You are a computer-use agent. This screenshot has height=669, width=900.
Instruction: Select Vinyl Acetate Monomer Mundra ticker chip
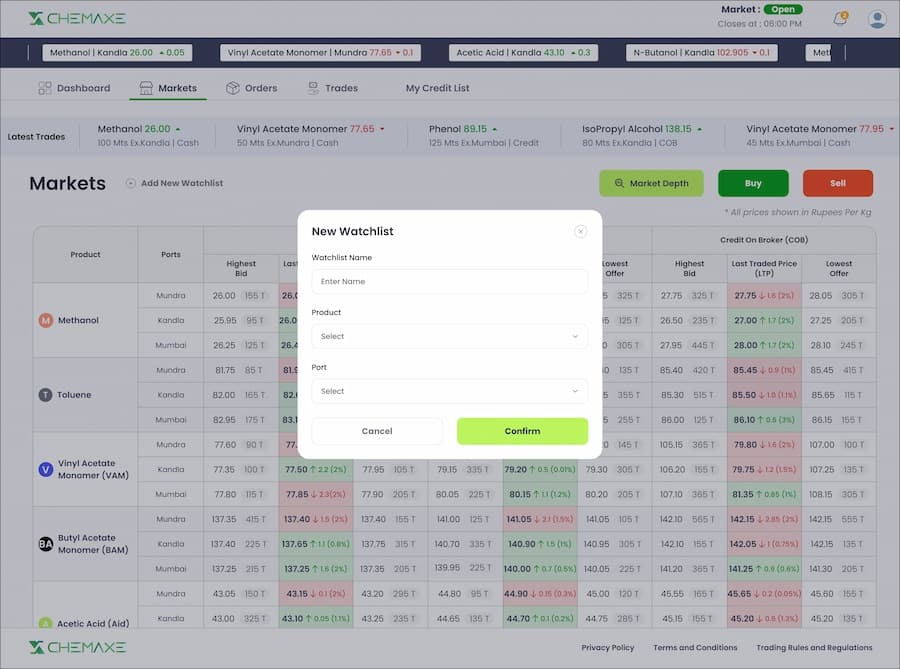click(320, 52)
